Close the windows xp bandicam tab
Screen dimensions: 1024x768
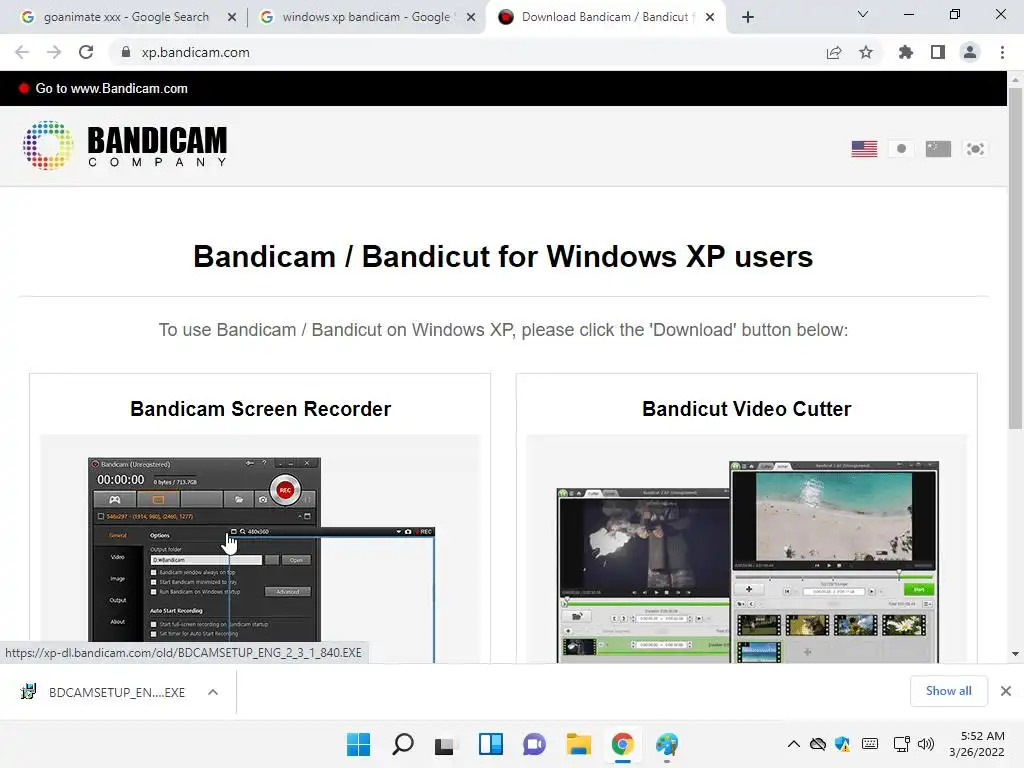(471, 17)
